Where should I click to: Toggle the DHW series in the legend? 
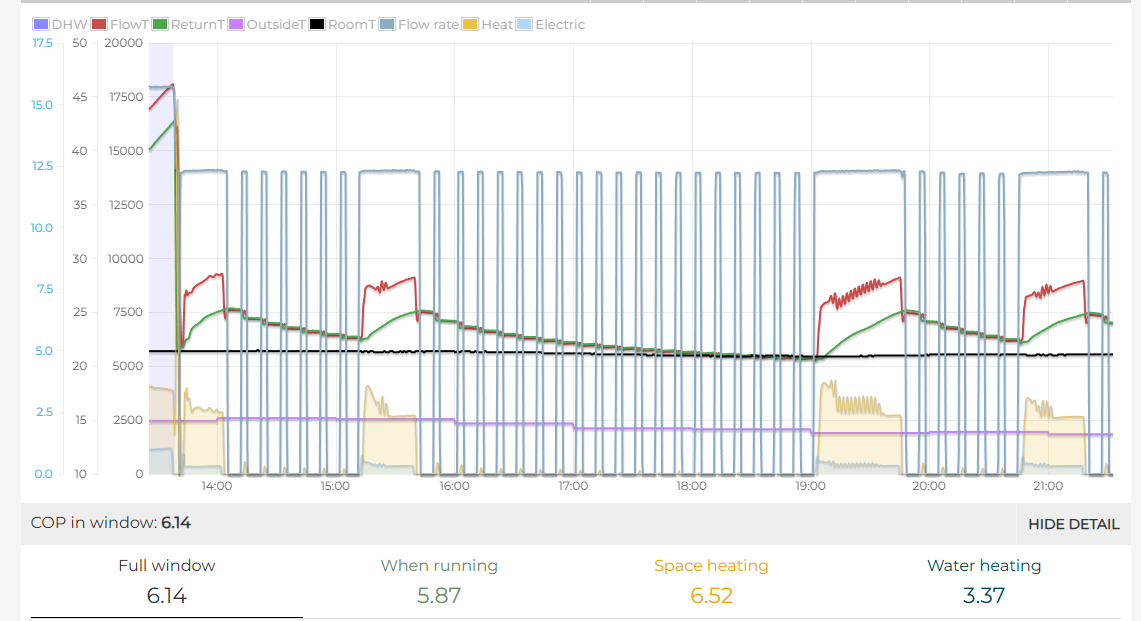pos(60,24)
